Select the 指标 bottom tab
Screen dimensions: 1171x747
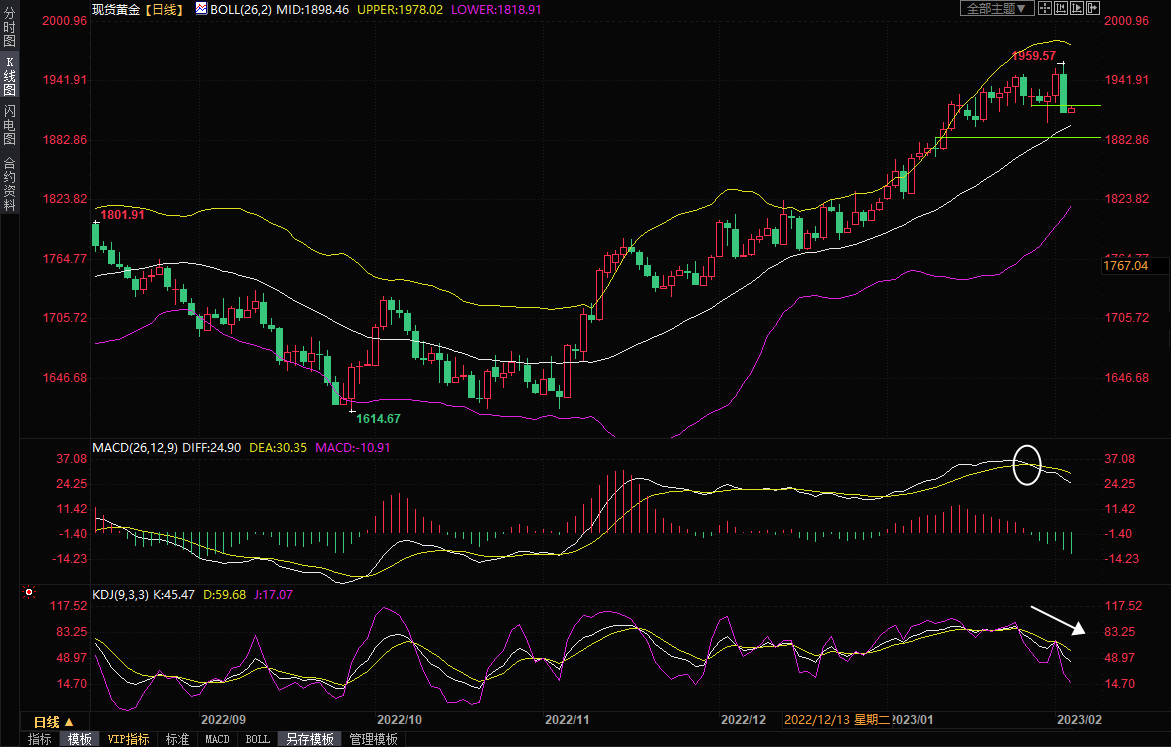coord(40,739)
